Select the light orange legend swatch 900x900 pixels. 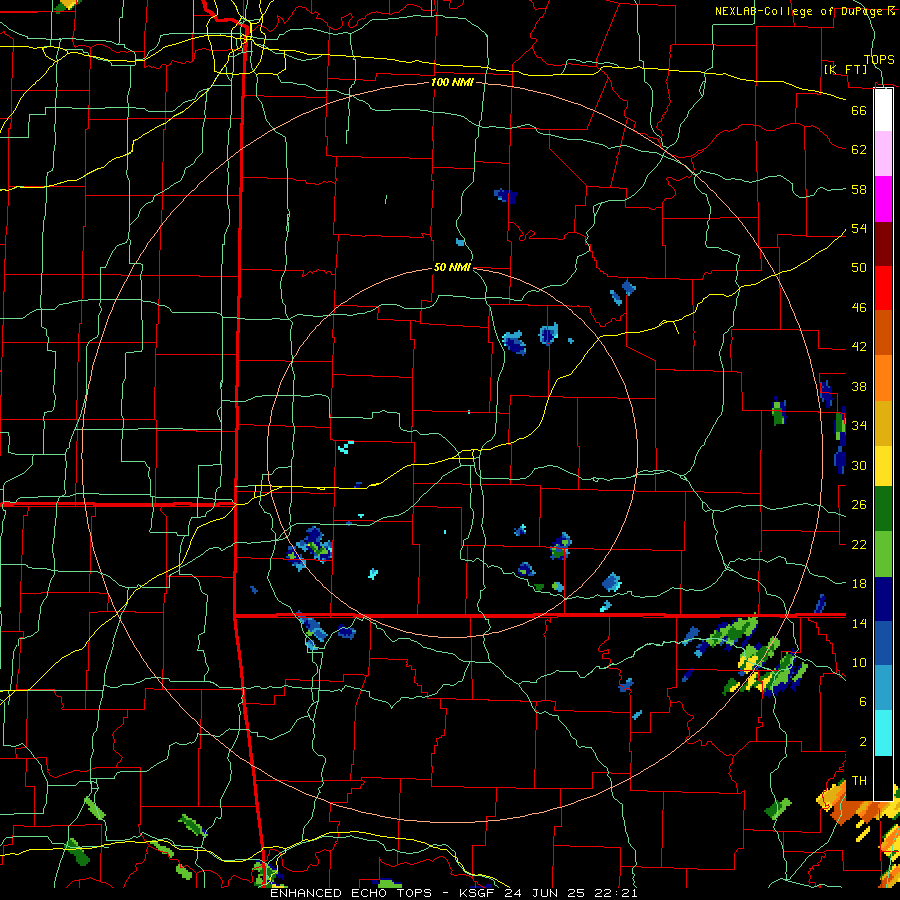pos(883,378)
